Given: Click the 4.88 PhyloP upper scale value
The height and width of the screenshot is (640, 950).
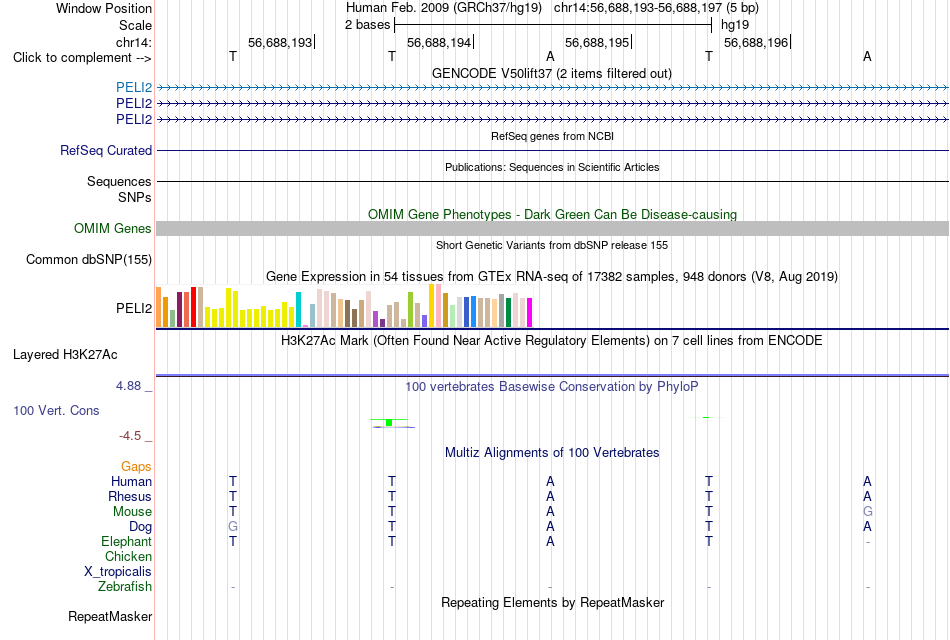Looking at the screenshot, I should 128,385.
